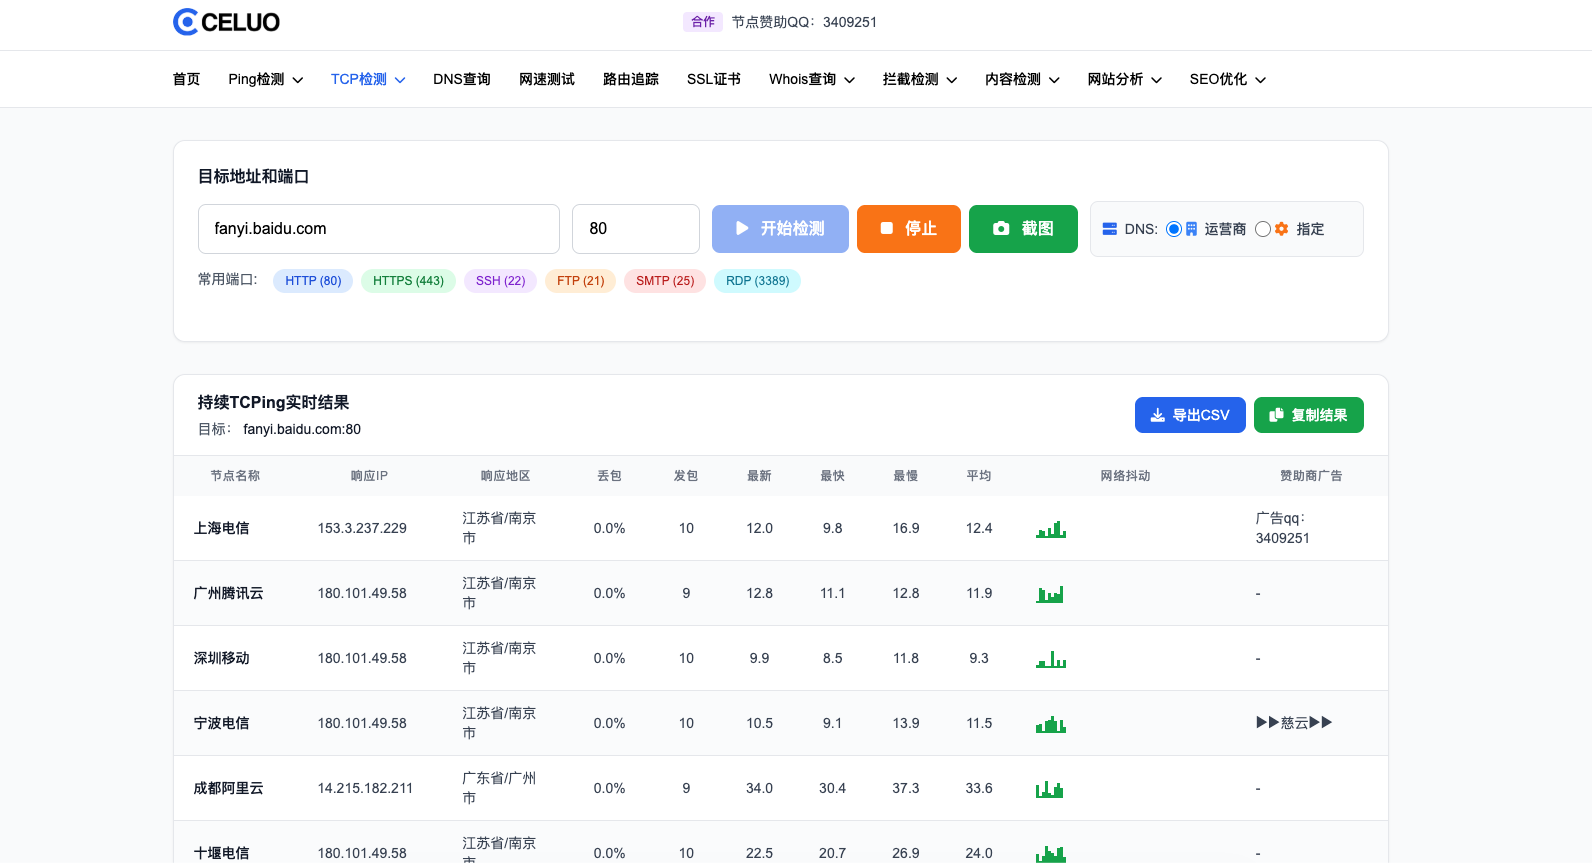Select the 运营商 DNS radio option
The image size is (1592, 863).
[1174, 229]
